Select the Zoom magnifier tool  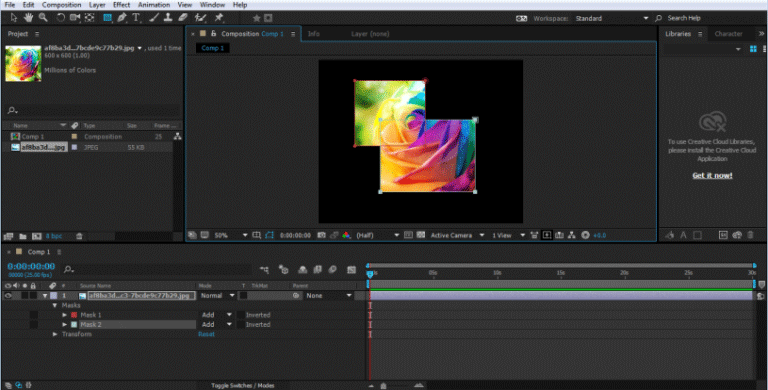click(x=43, y=18)
